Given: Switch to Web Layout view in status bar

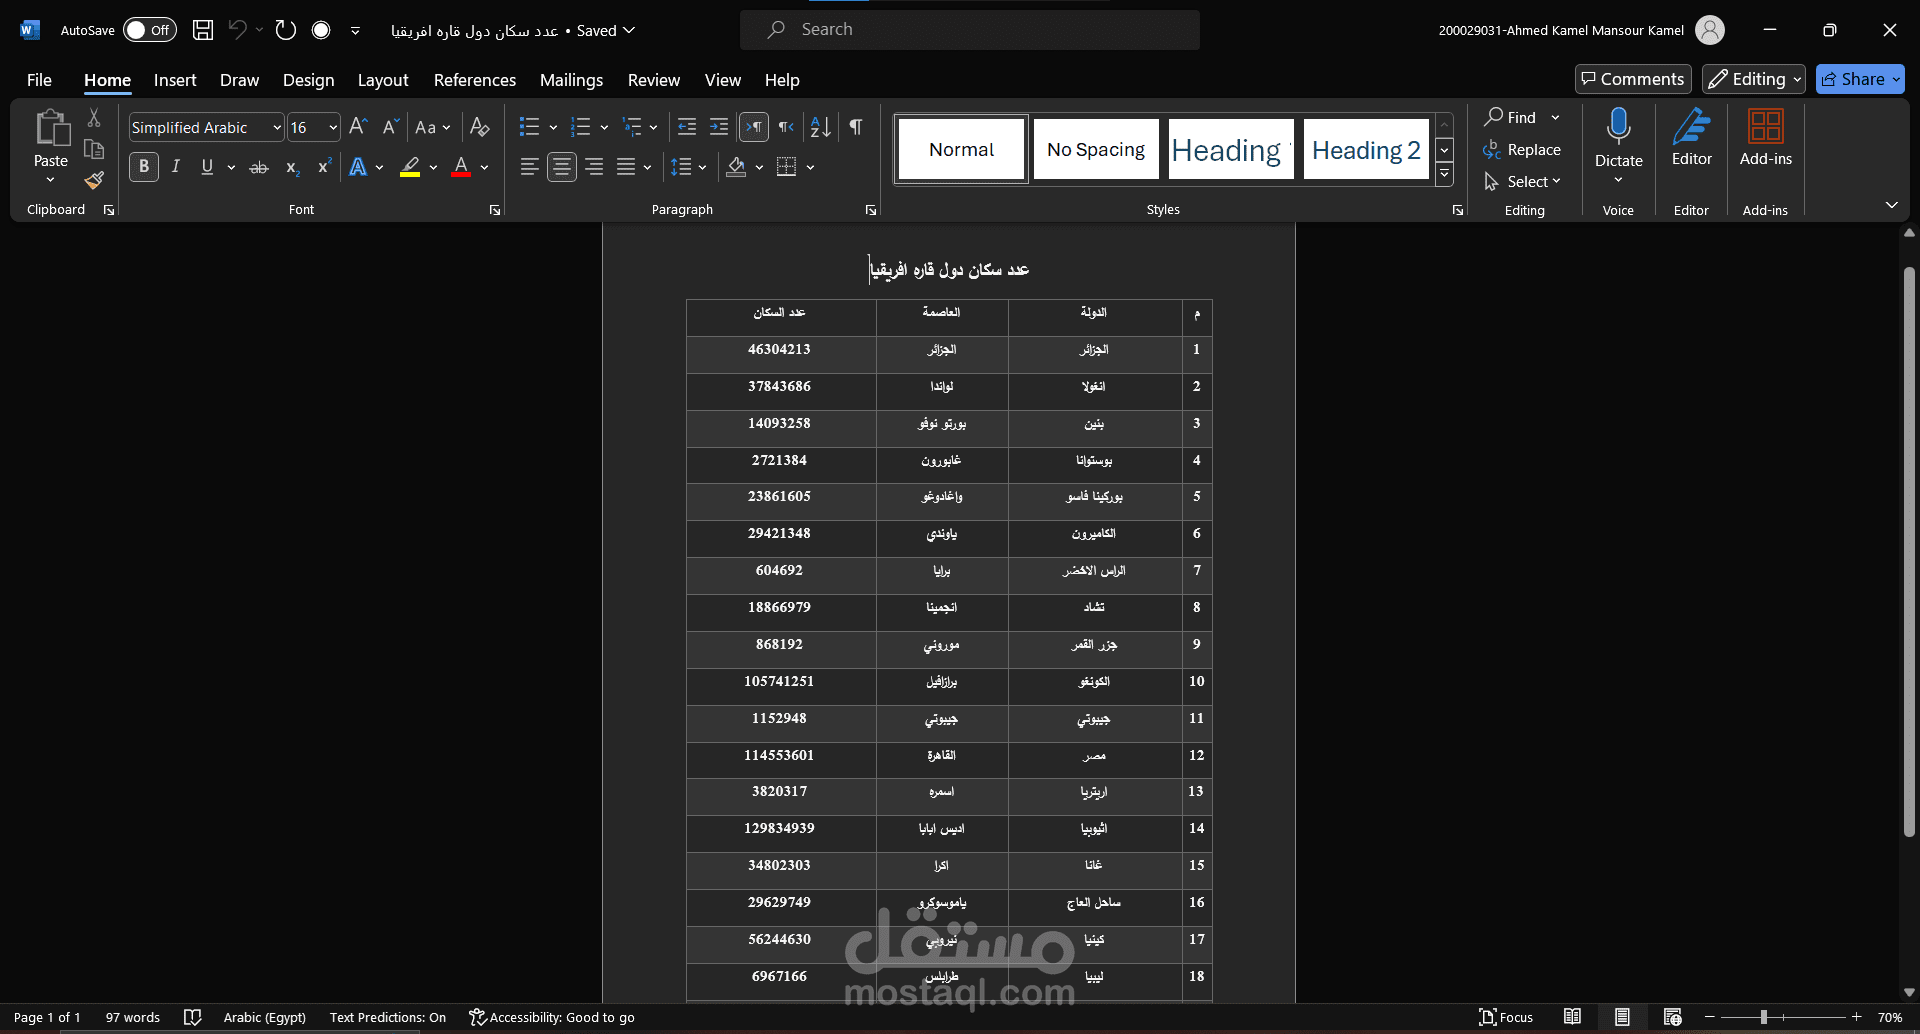Looking at the screenshot, I should (1673, 1017).
